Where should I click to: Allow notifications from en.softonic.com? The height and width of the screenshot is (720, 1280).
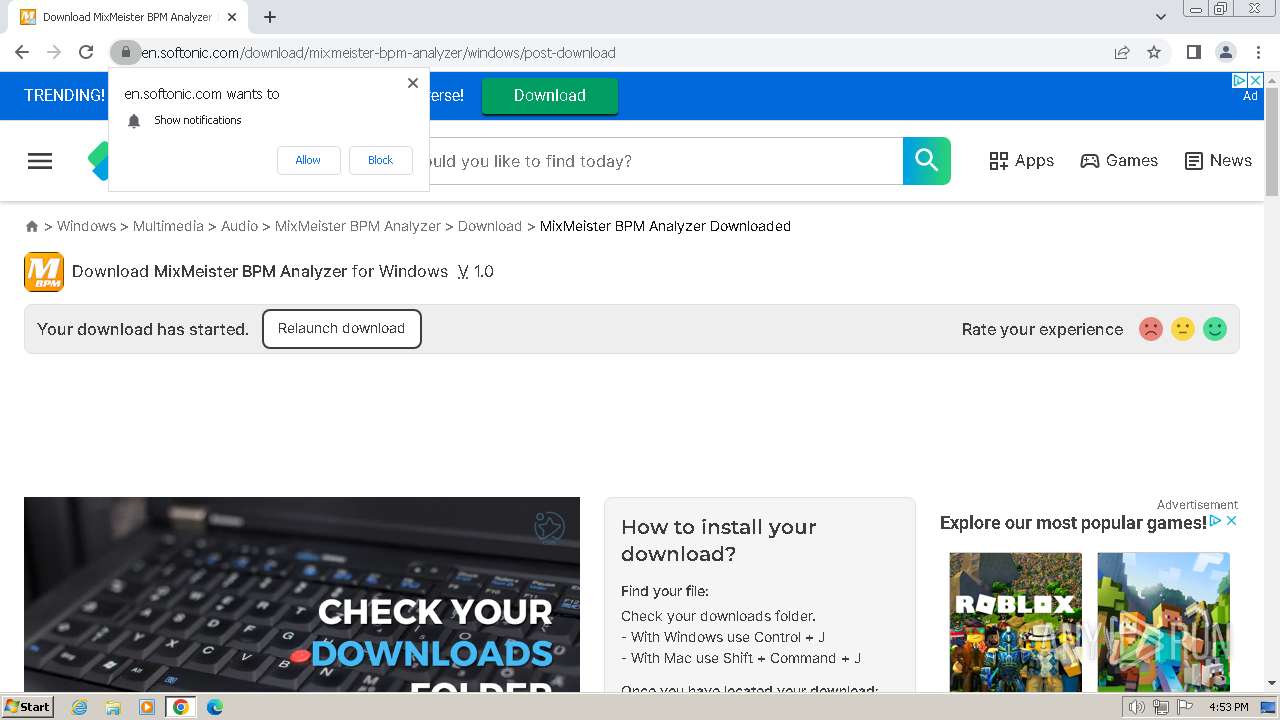pos(308,160)
